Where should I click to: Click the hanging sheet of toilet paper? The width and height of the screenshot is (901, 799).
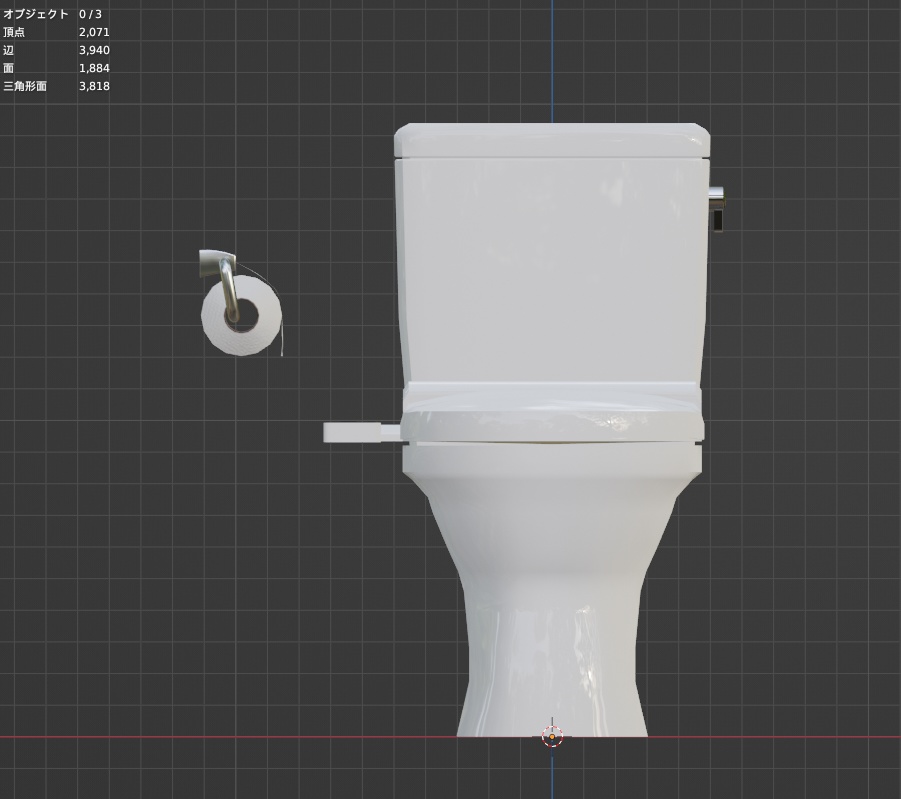[283, 340]
